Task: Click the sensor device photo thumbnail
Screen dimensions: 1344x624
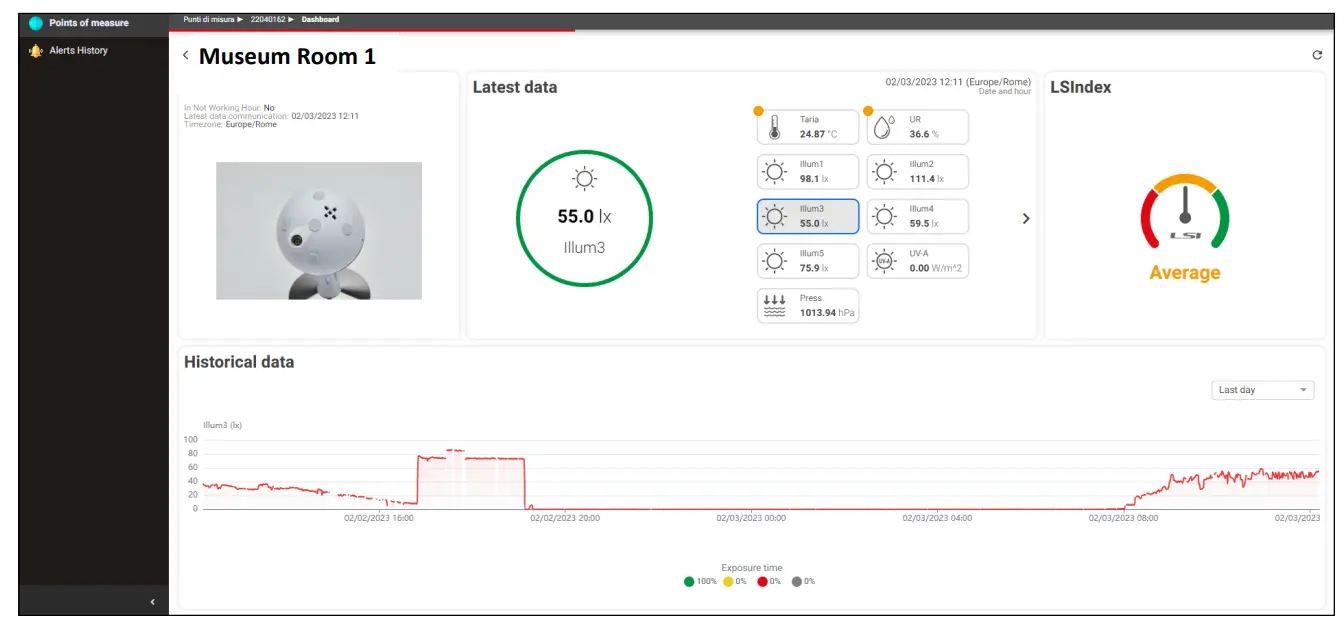Action: click(319, 231)
